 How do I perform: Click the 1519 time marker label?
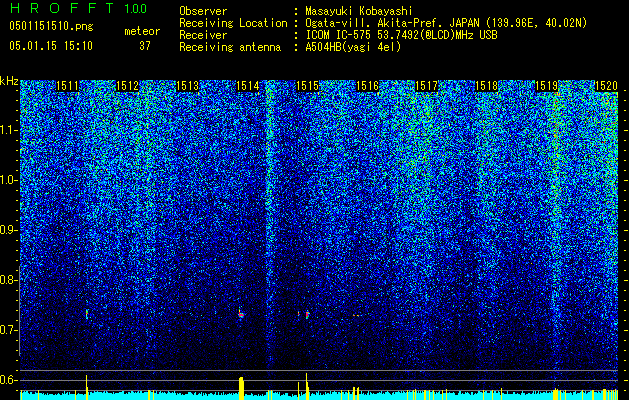click(547, 86)
